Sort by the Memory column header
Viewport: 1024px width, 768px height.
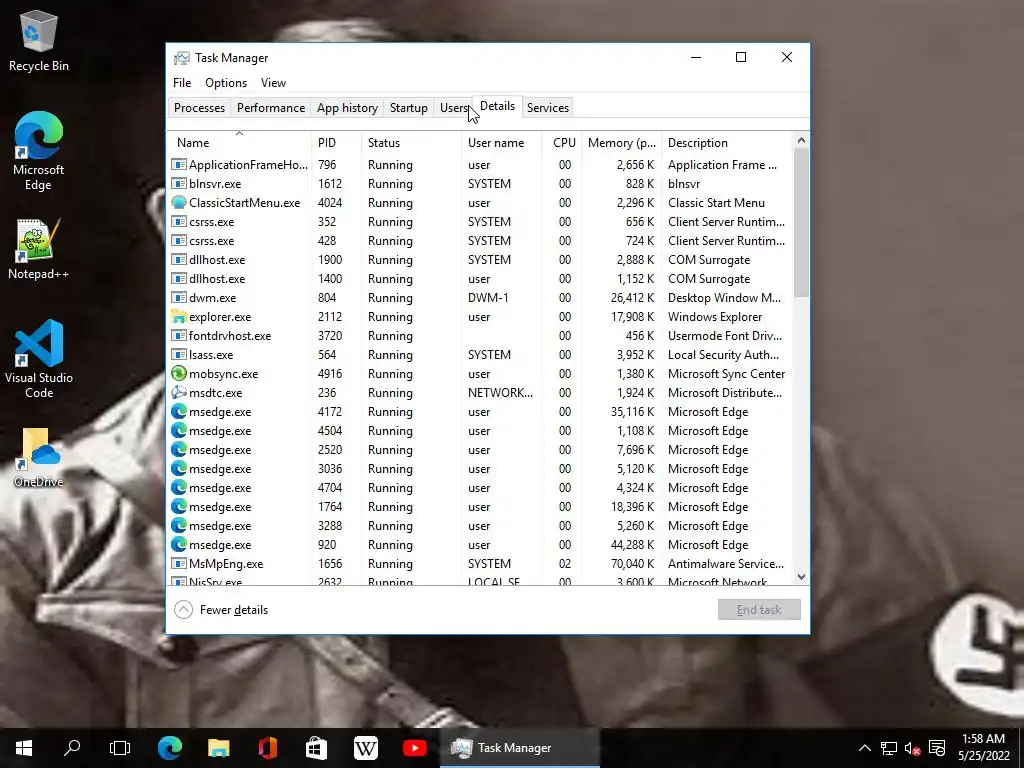(622, 143)
